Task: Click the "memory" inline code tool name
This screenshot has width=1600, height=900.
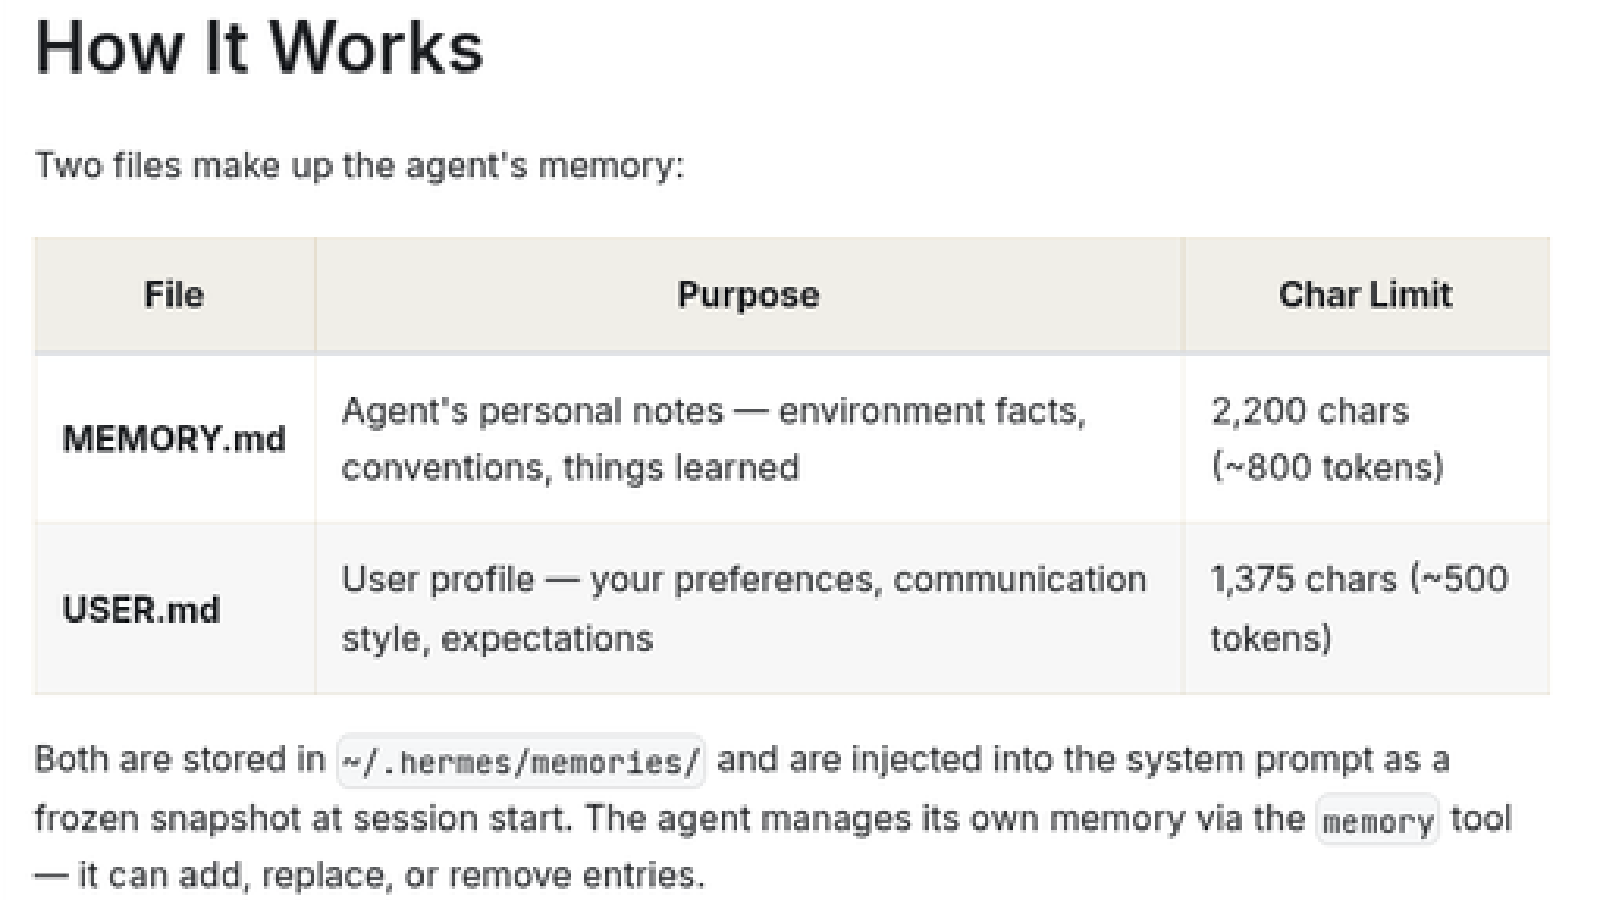Action: coord(1376,822)
